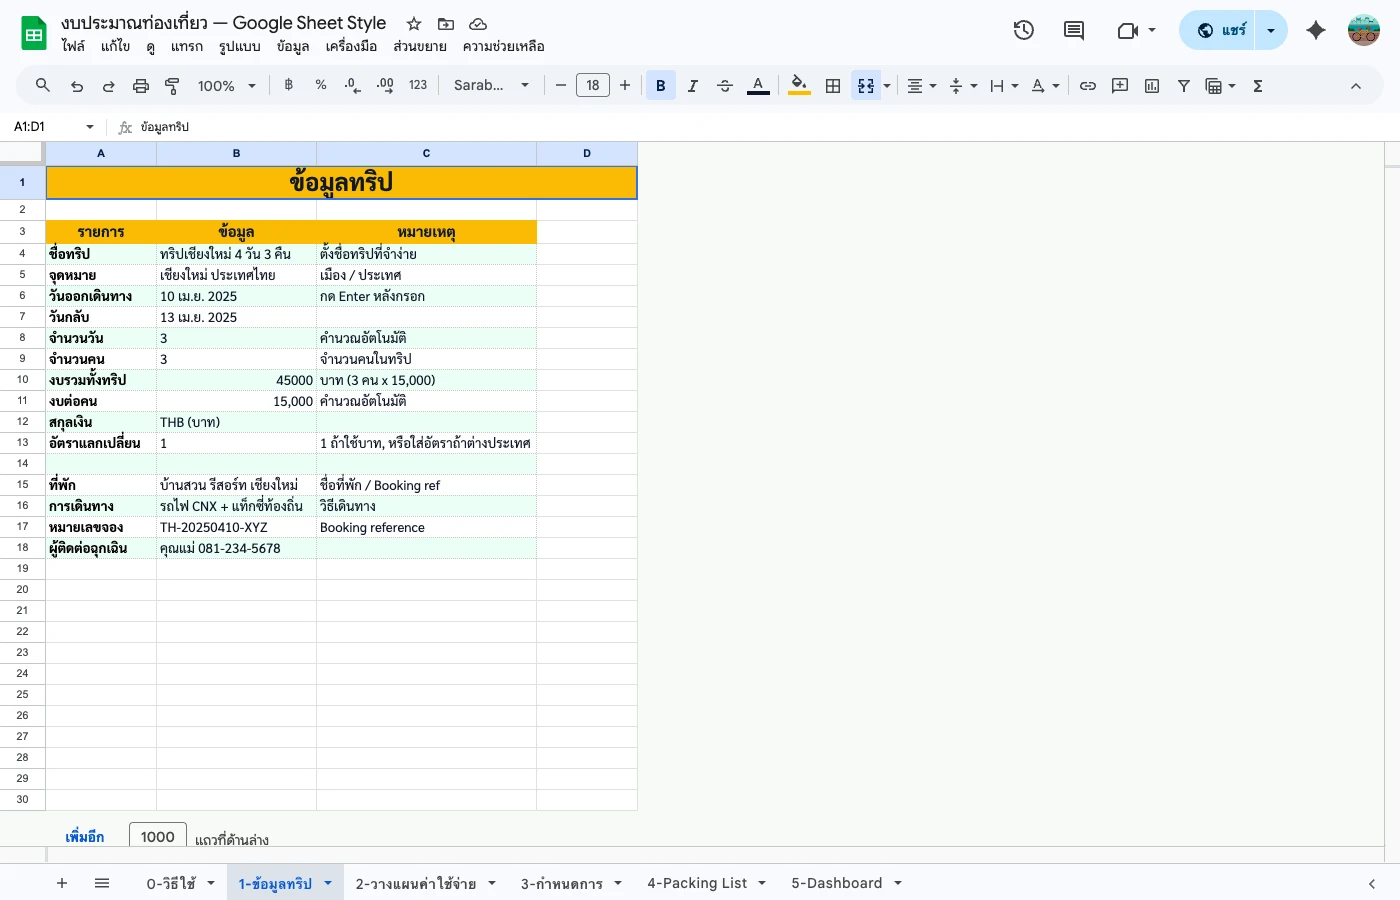Add a comment using the comment icon

pyautogui.click(x=1073, y=30)
